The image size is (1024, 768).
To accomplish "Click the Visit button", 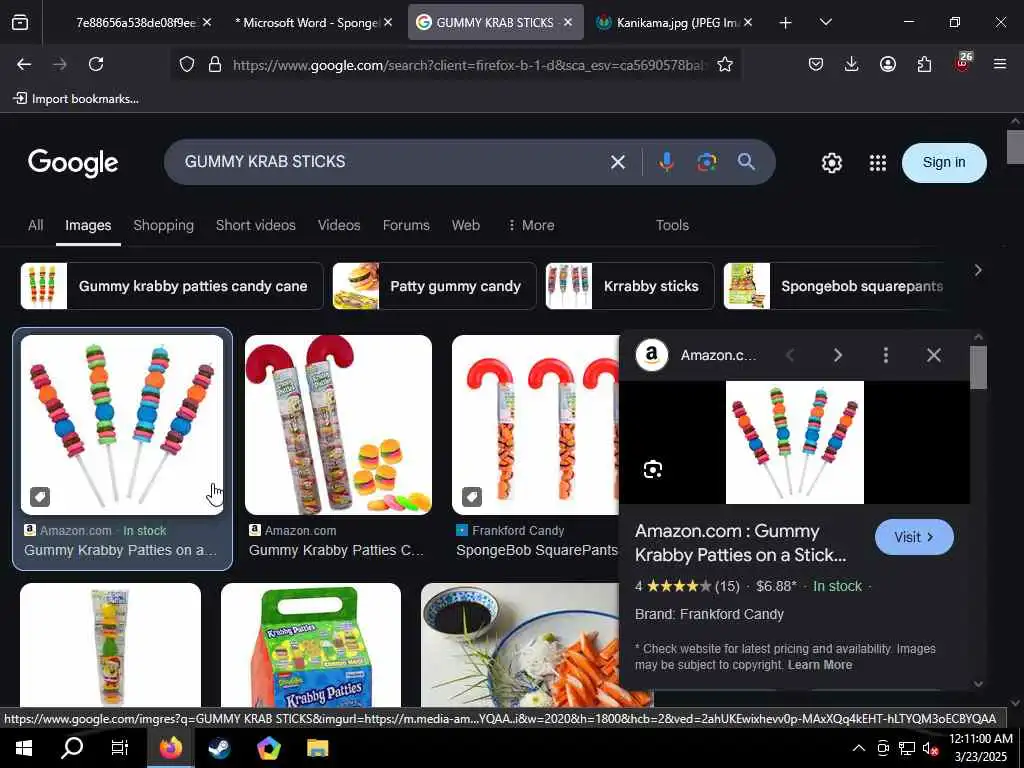I will pos(914,537).
